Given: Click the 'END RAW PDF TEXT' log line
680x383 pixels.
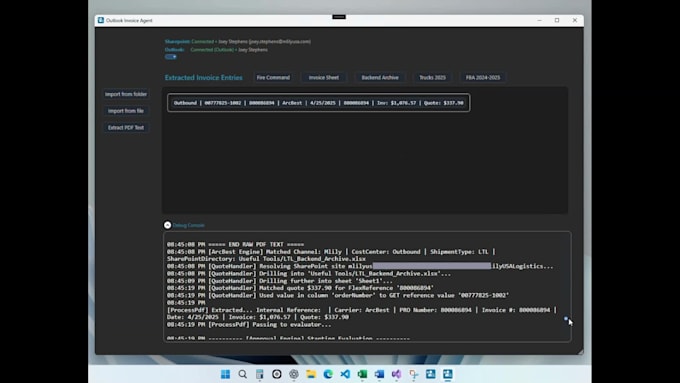Looking at the screenshot, I should click(235, 245).
